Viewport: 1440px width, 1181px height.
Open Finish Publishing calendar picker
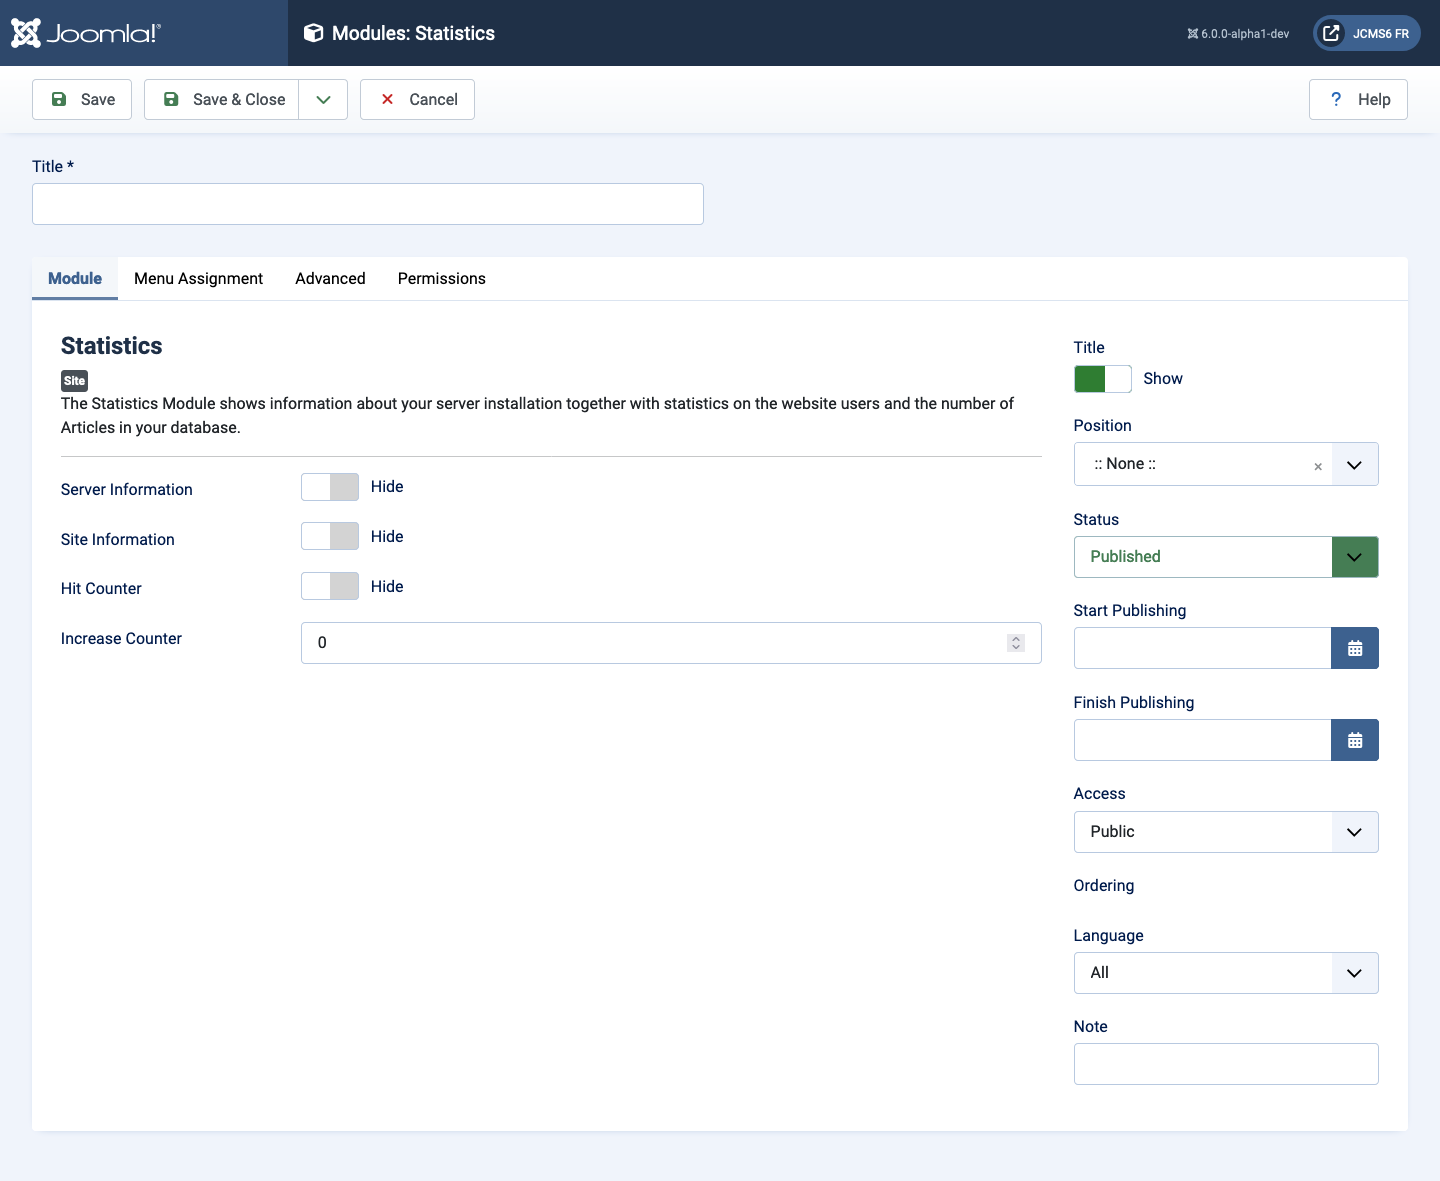click(x=1355, y=740)
